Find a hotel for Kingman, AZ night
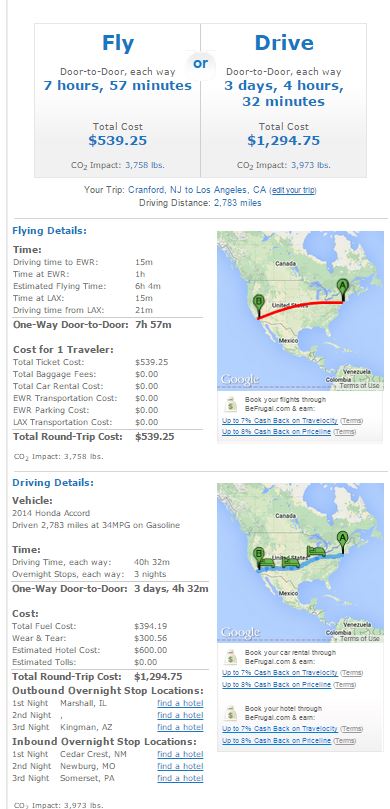The image size is (390, 809). click(x=180, y=727)
